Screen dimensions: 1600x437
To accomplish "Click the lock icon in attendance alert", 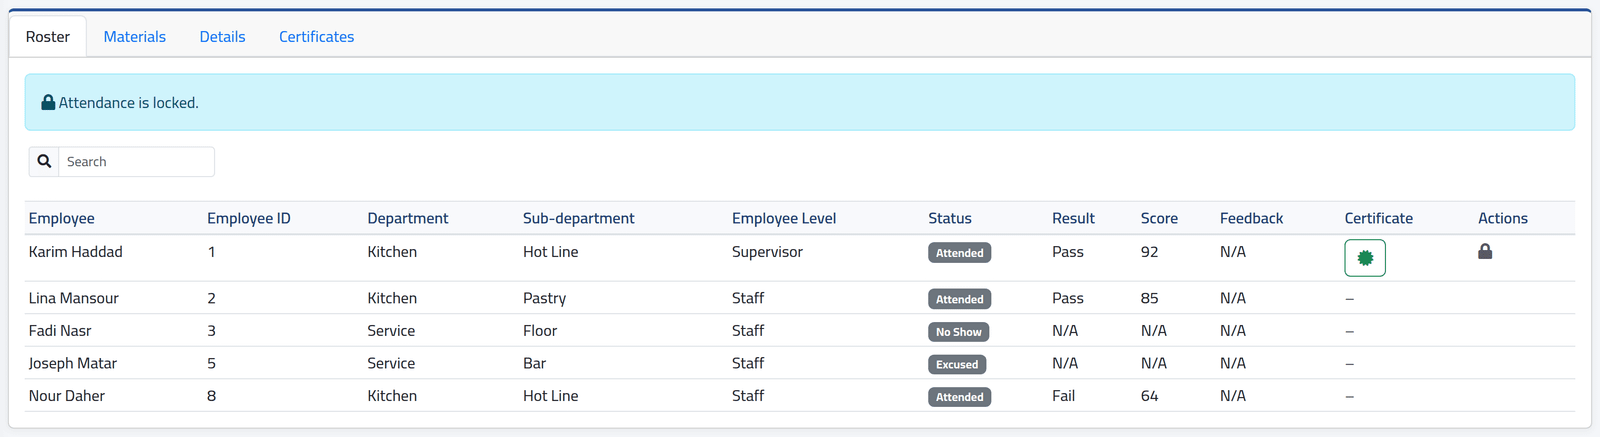I will tap(48, 102).
